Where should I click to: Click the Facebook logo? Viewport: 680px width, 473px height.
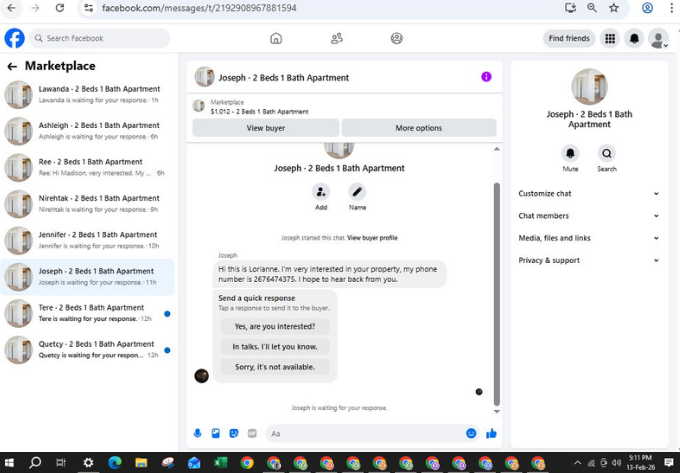(14, 38)
